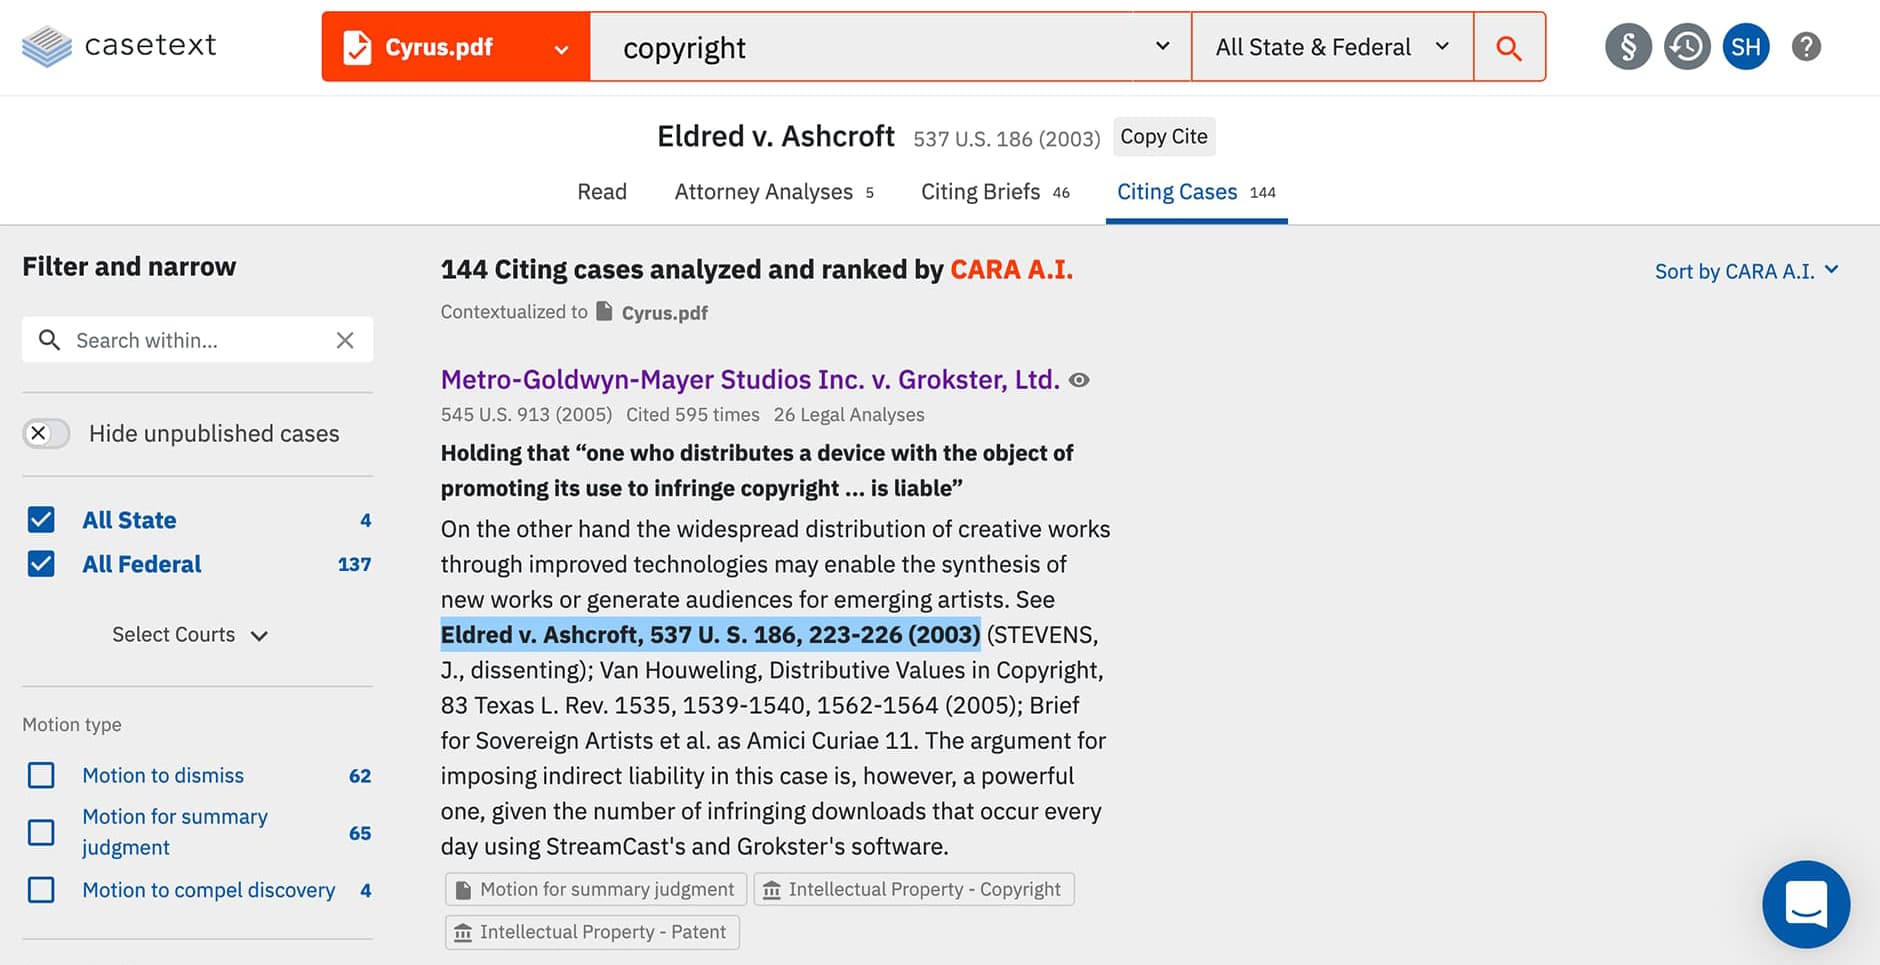Open the Metro-Goldwyn-Mayer Studios v. Grokster case link
Image resolution: width=1880 pixels, height=965 pixels.
point(750,380)
